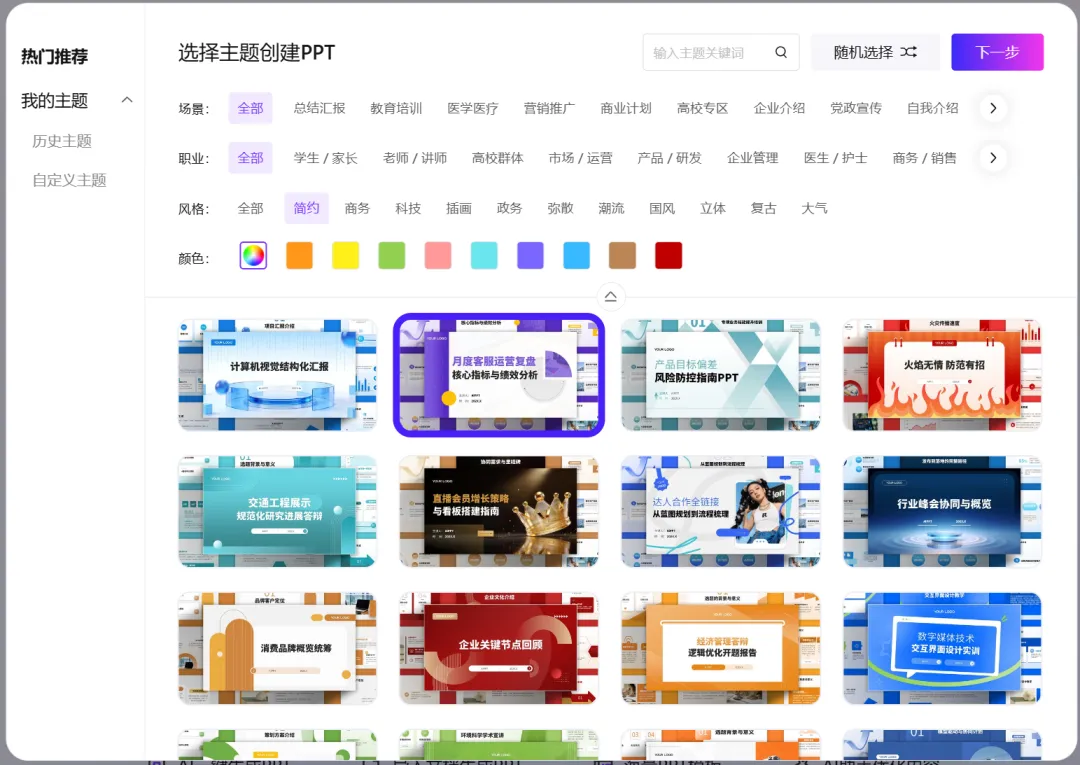Click the 随机选择 button
This screenshot has width=1080, height=765.
coord(875,52)
